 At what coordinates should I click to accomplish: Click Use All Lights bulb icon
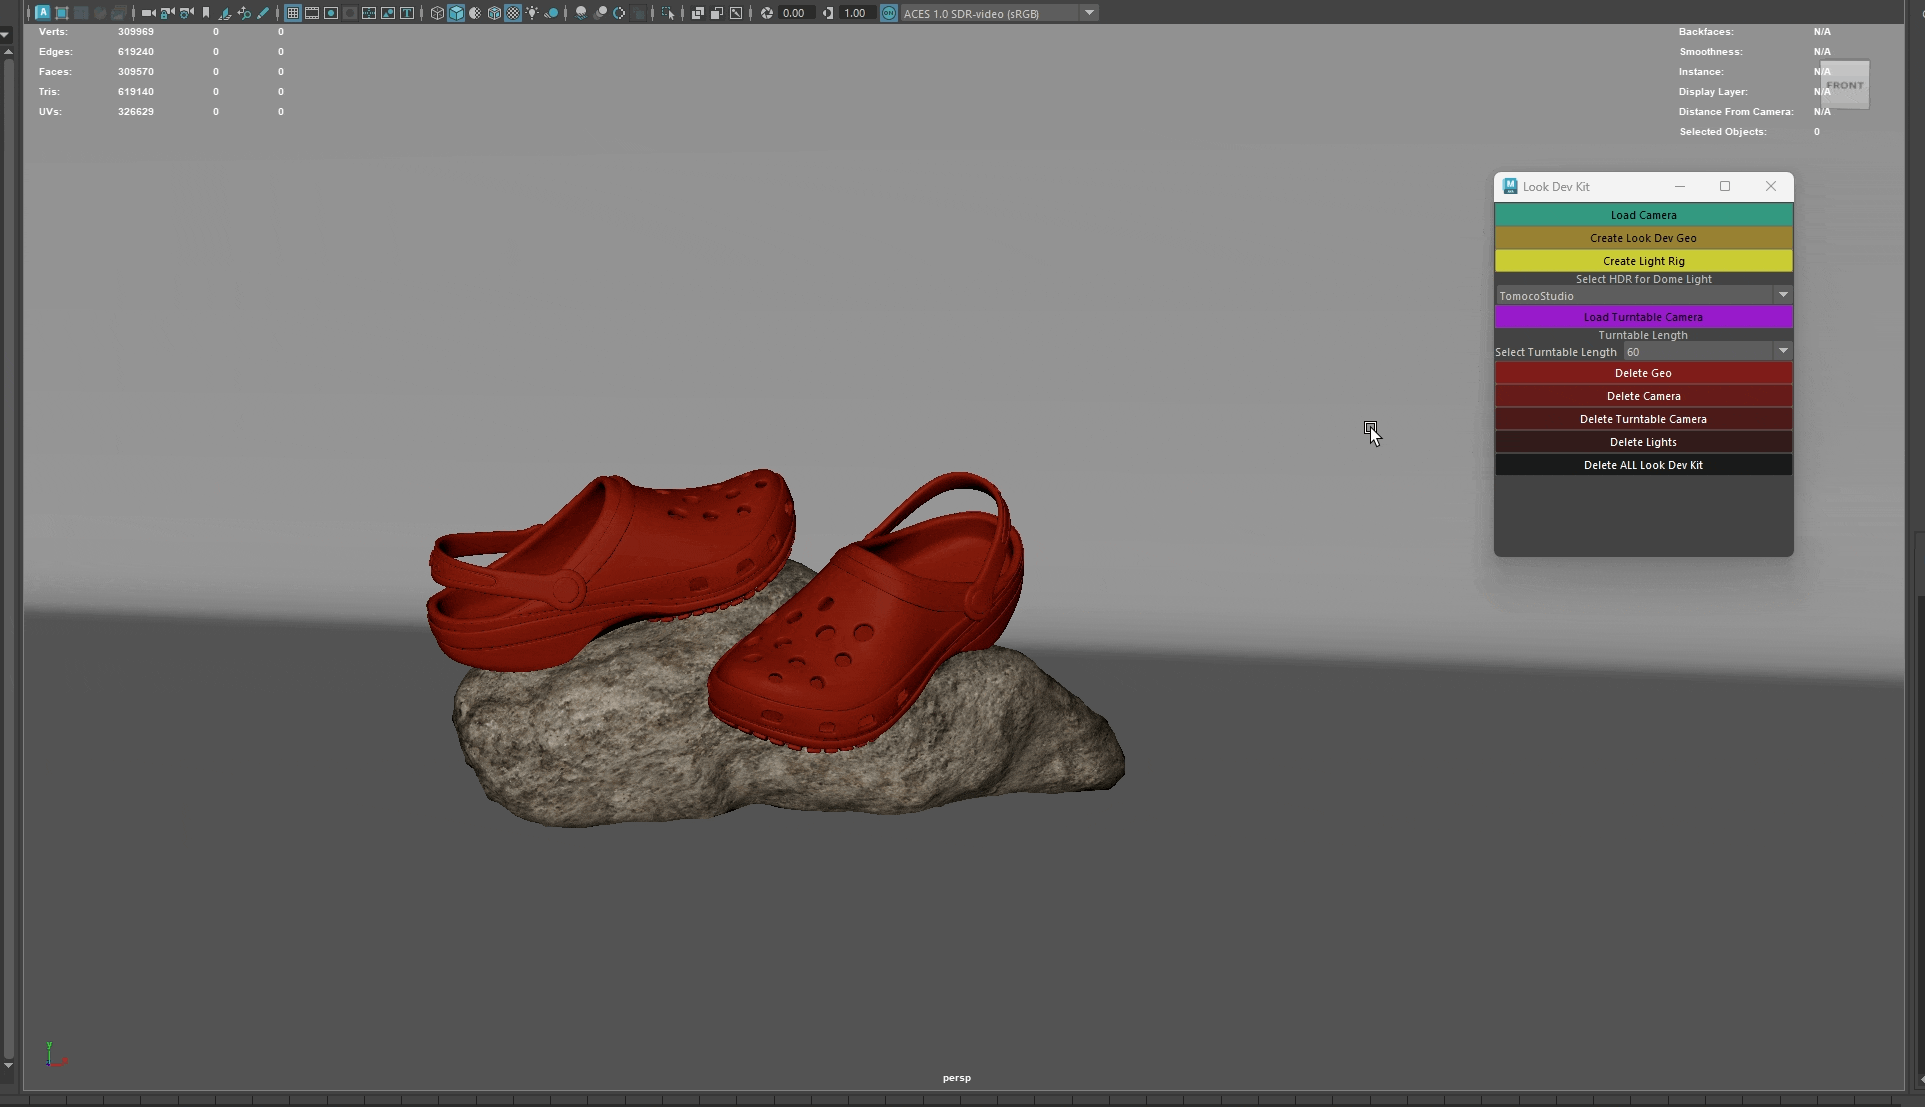tap(533, 13)
